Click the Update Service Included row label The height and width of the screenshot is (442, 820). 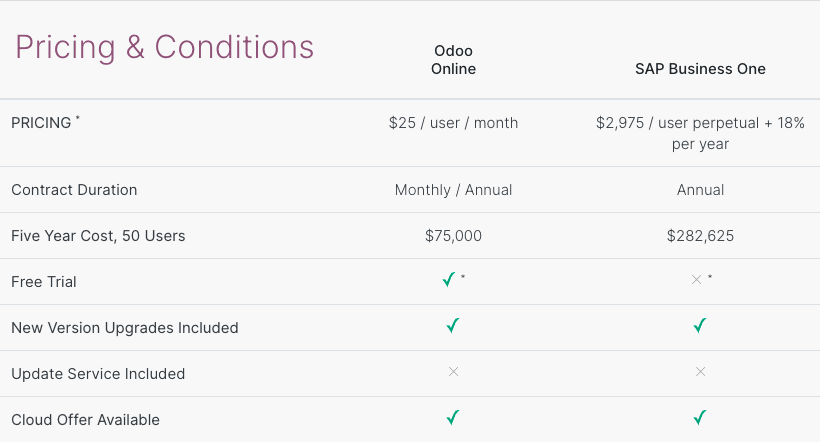[98, 374]
